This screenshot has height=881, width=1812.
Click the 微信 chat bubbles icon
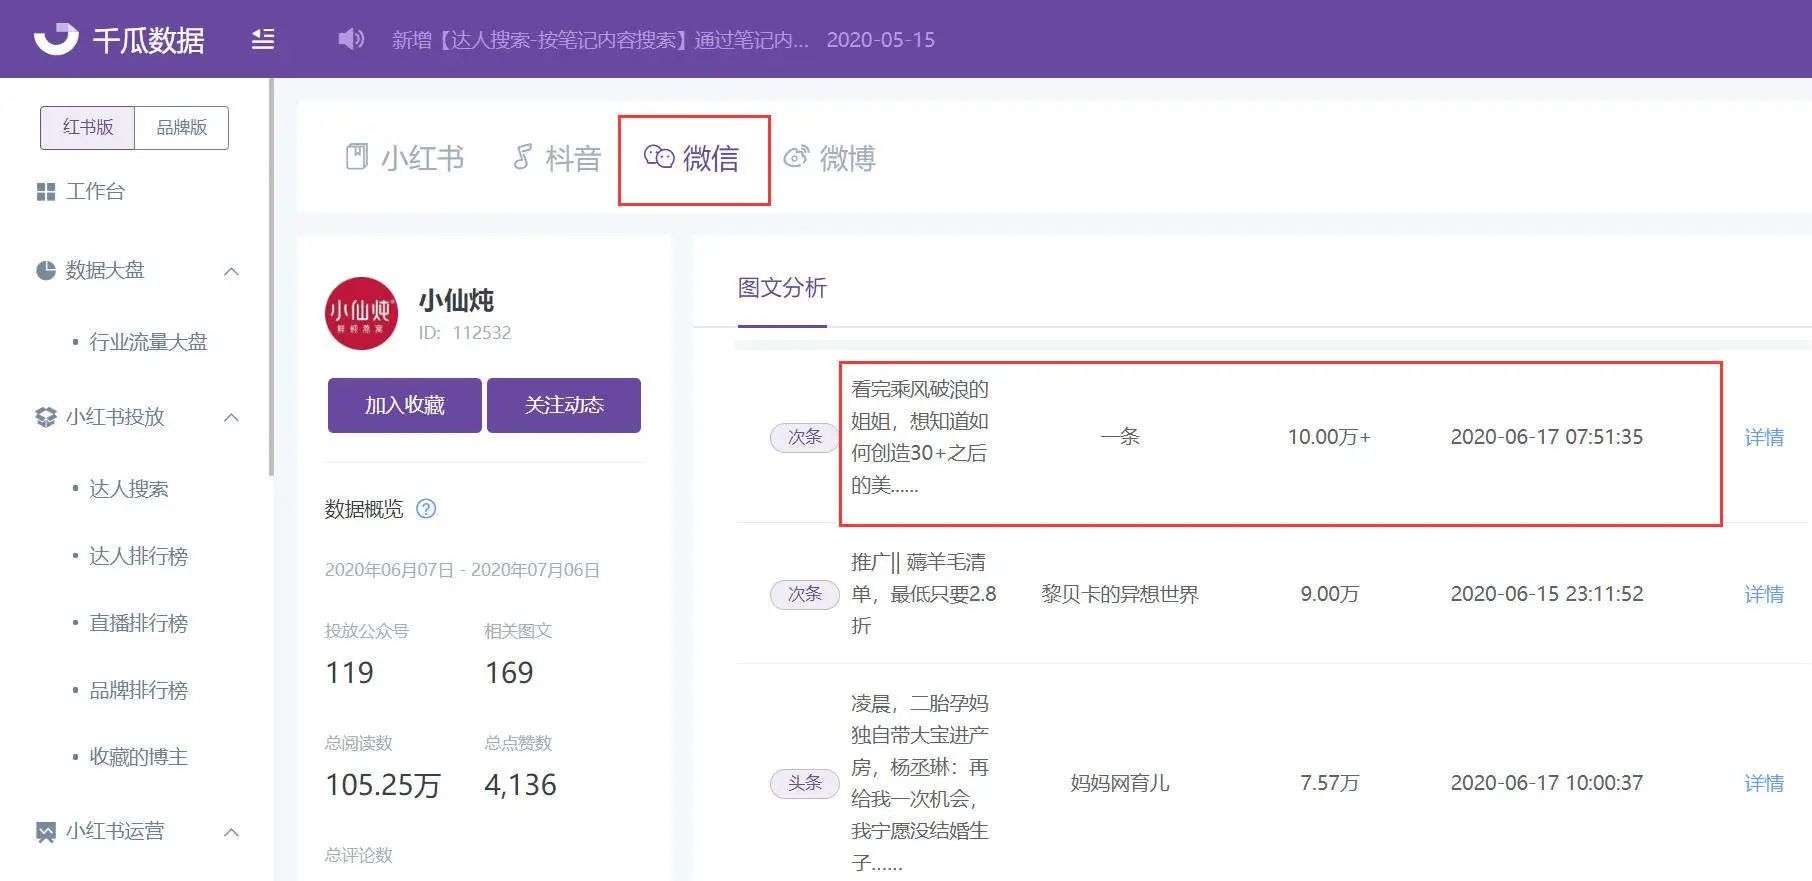pos(659,157)
